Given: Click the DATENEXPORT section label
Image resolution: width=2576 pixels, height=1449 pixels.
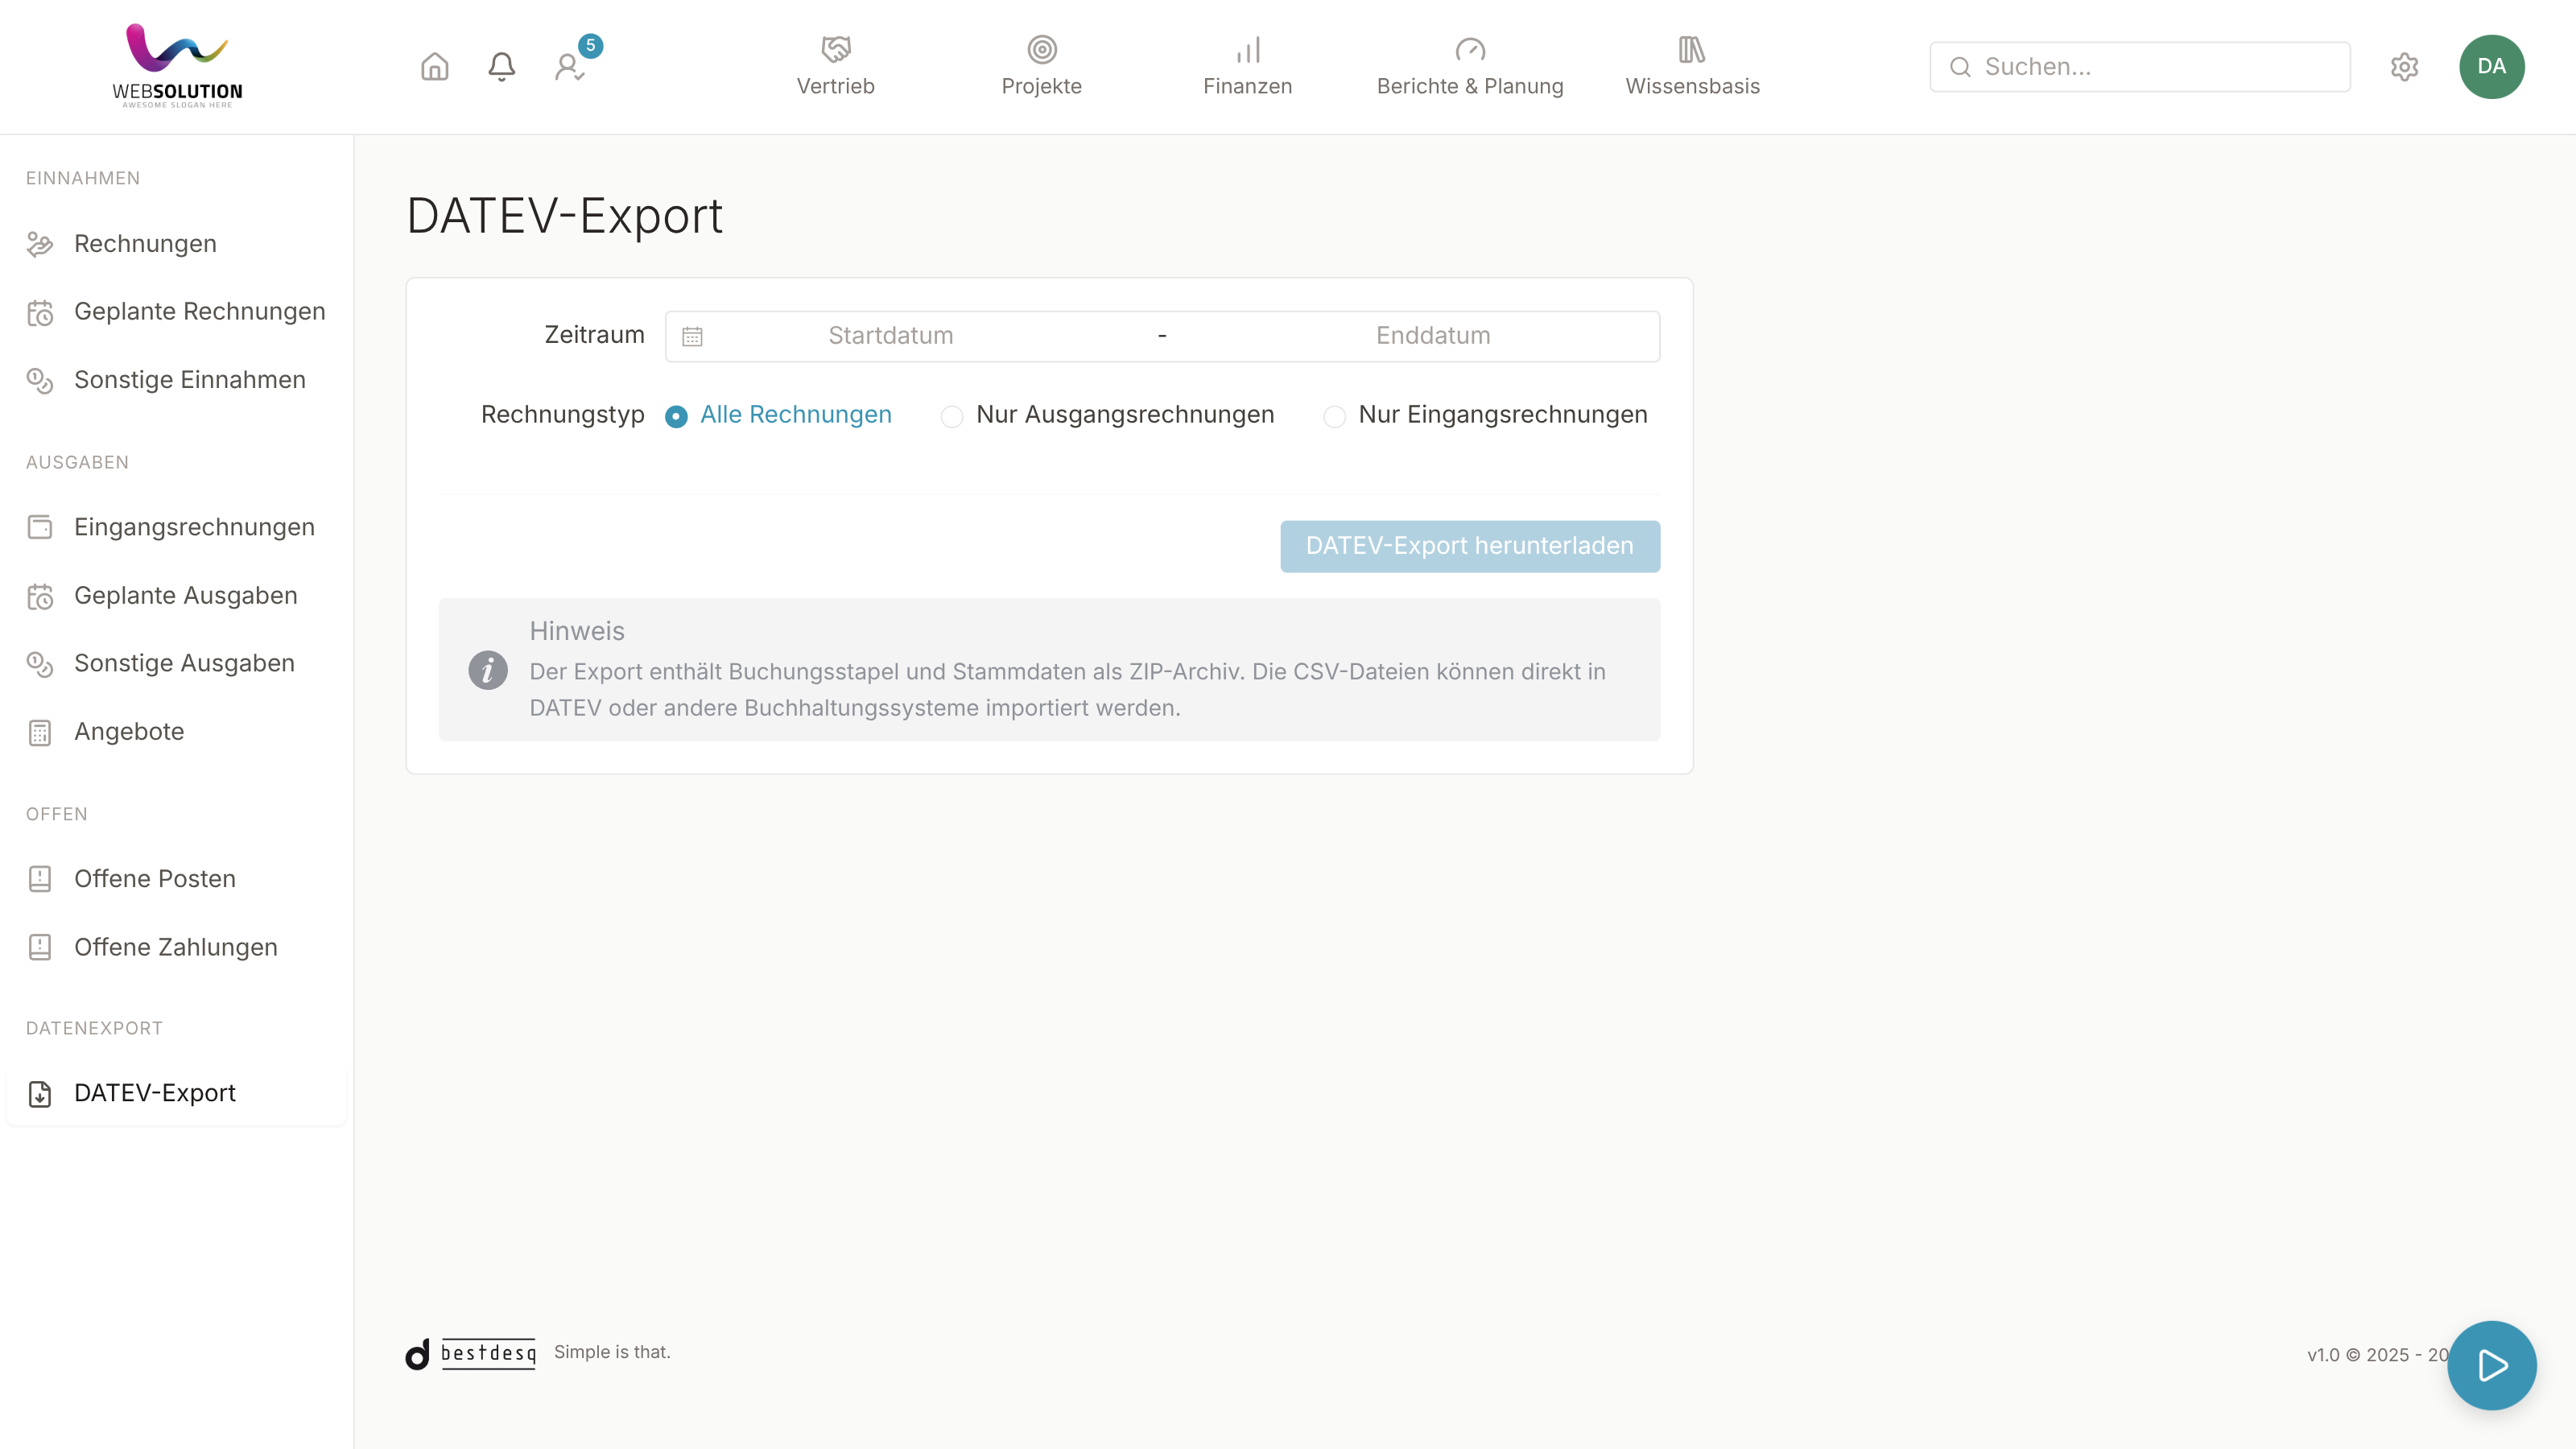Looking at the screenshot, I should (x=94, y=1029).
